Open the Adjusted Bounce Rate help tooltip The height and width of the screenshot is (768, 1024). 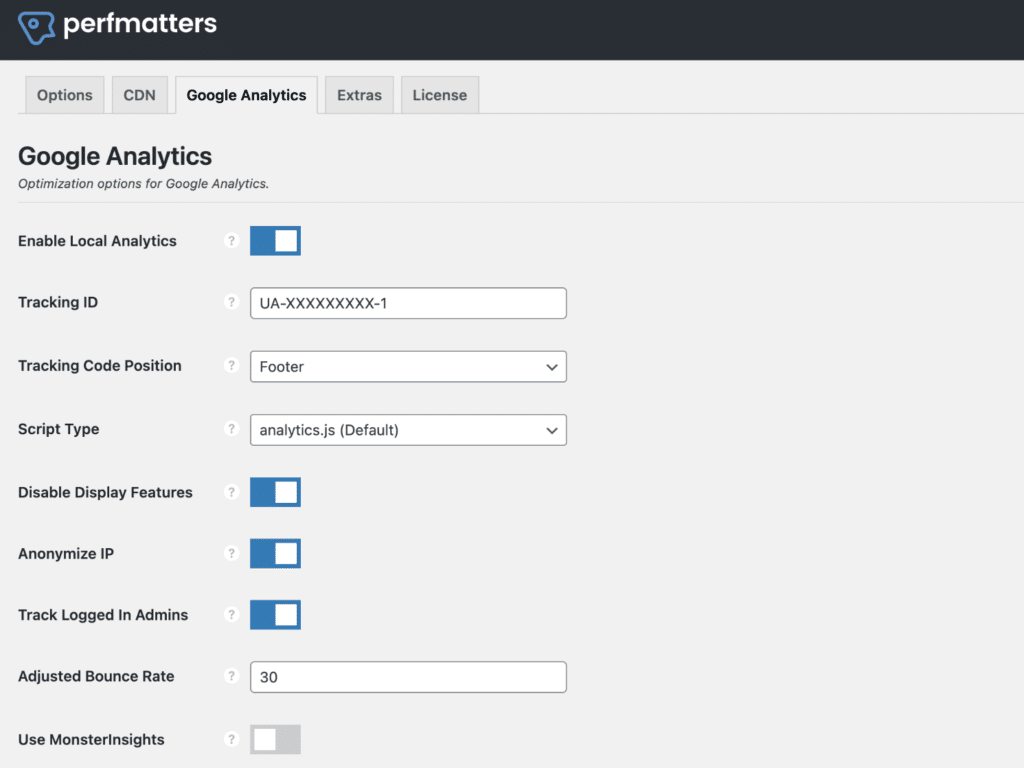tap(231, 677)
